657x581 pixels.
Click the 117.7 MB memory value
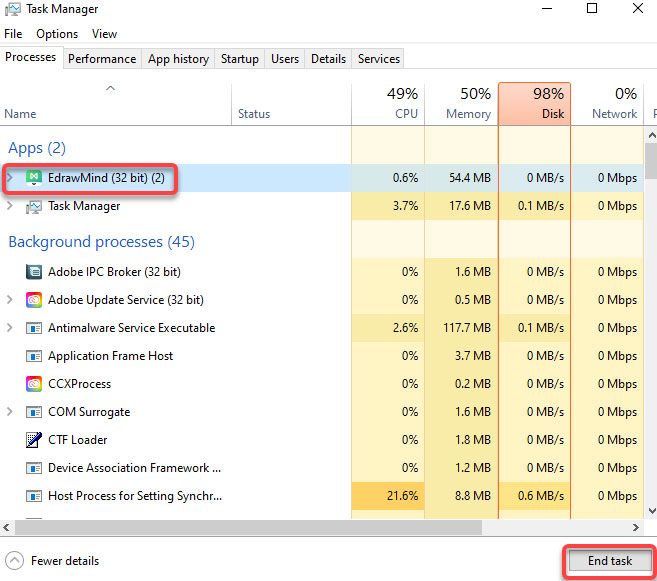point(467,328)
